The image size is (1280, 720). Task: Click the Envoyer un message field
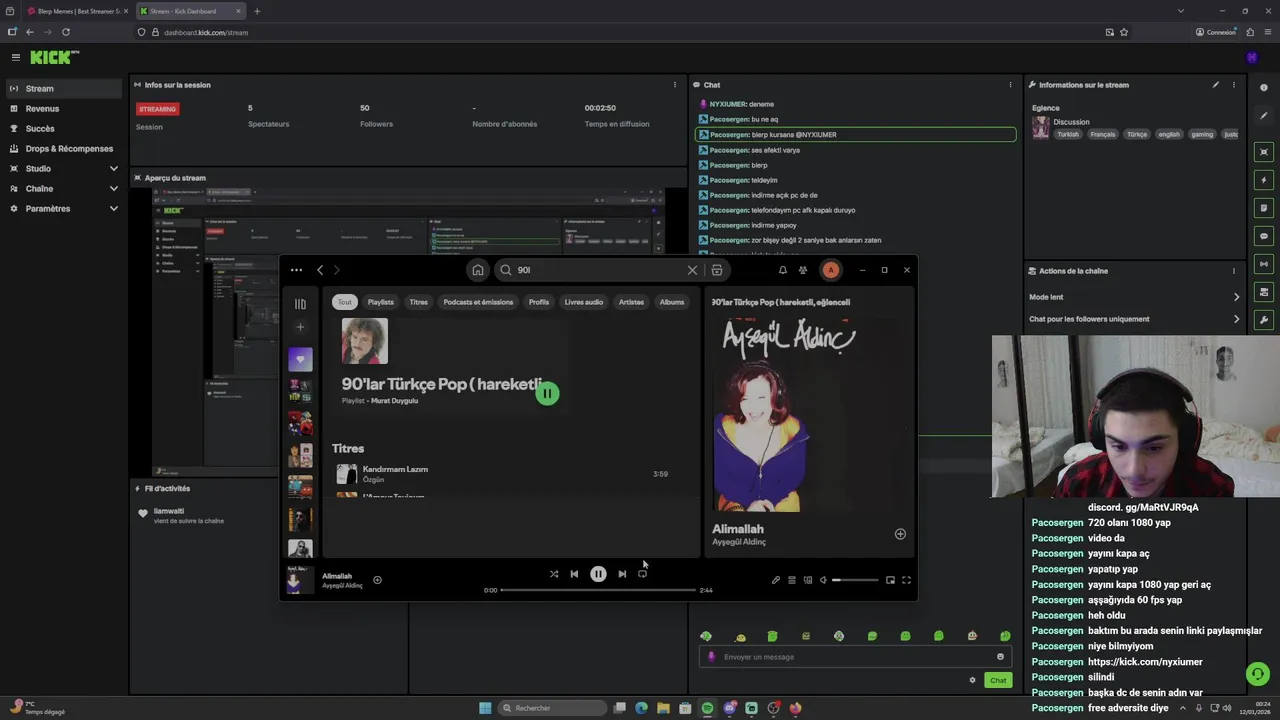click(855, 657)
